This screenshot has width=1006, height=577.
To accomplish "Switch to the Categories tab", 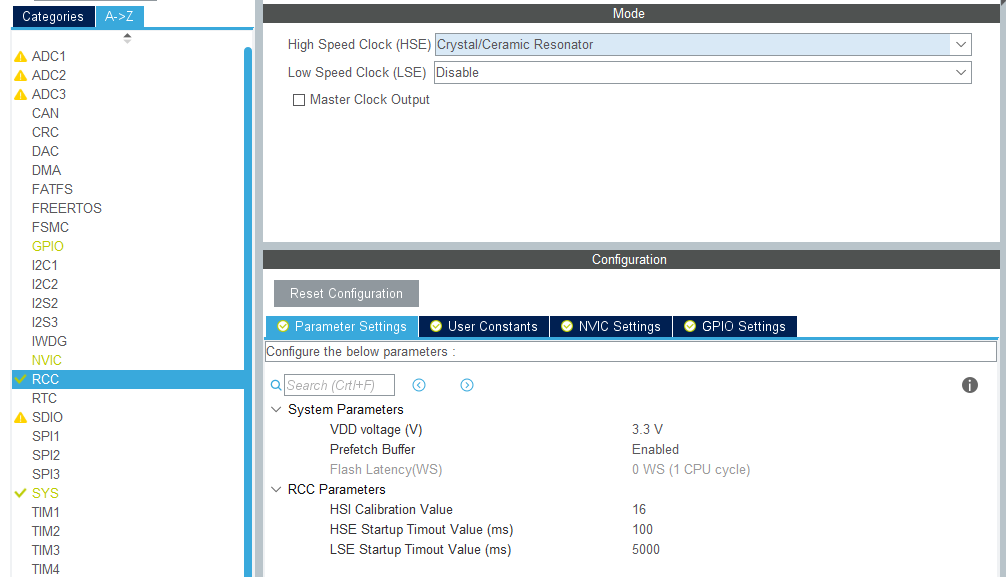I will pos(53,17).
